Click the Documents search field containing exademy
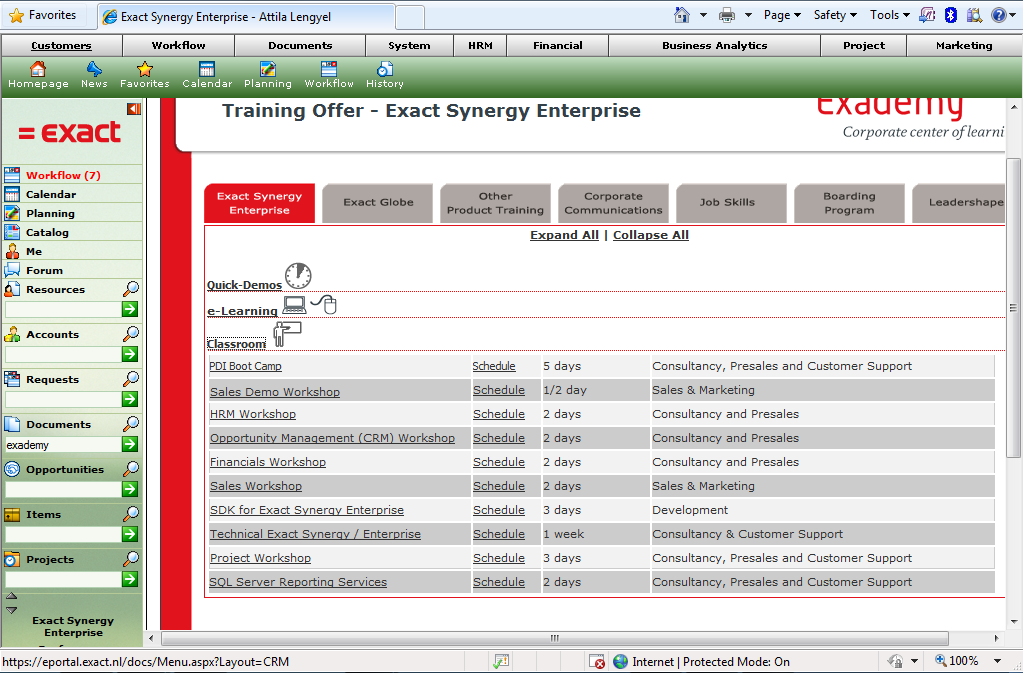 click(63, 445)
